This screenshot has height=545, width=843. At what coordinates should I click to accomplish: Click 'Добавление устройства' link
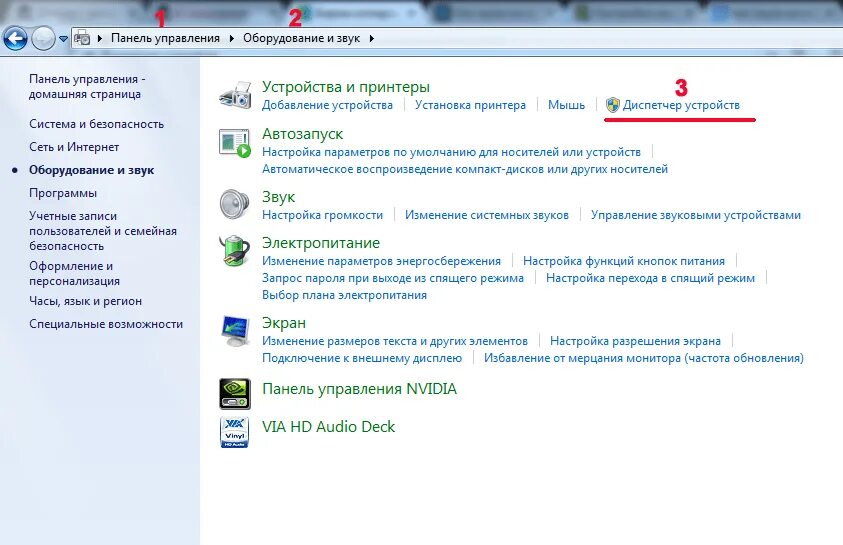(327, 105)
